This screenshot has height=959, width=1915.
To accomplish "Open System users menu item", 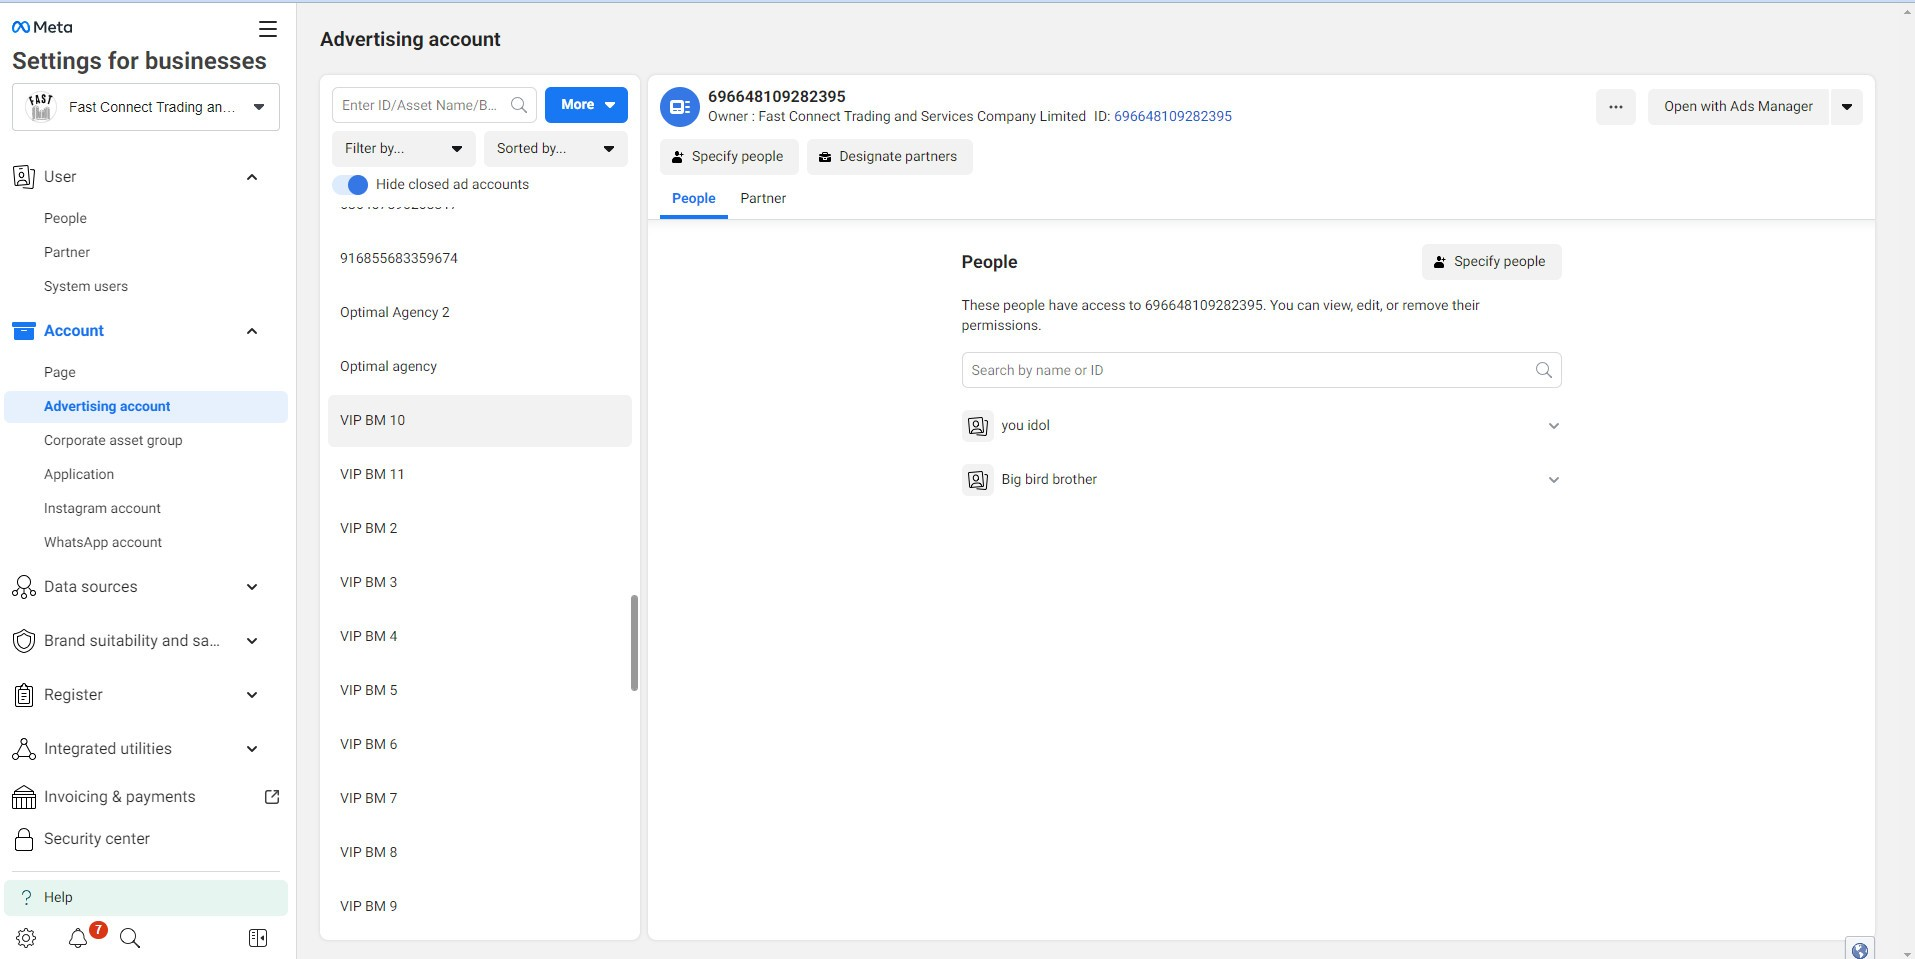I will pos(86,287).
